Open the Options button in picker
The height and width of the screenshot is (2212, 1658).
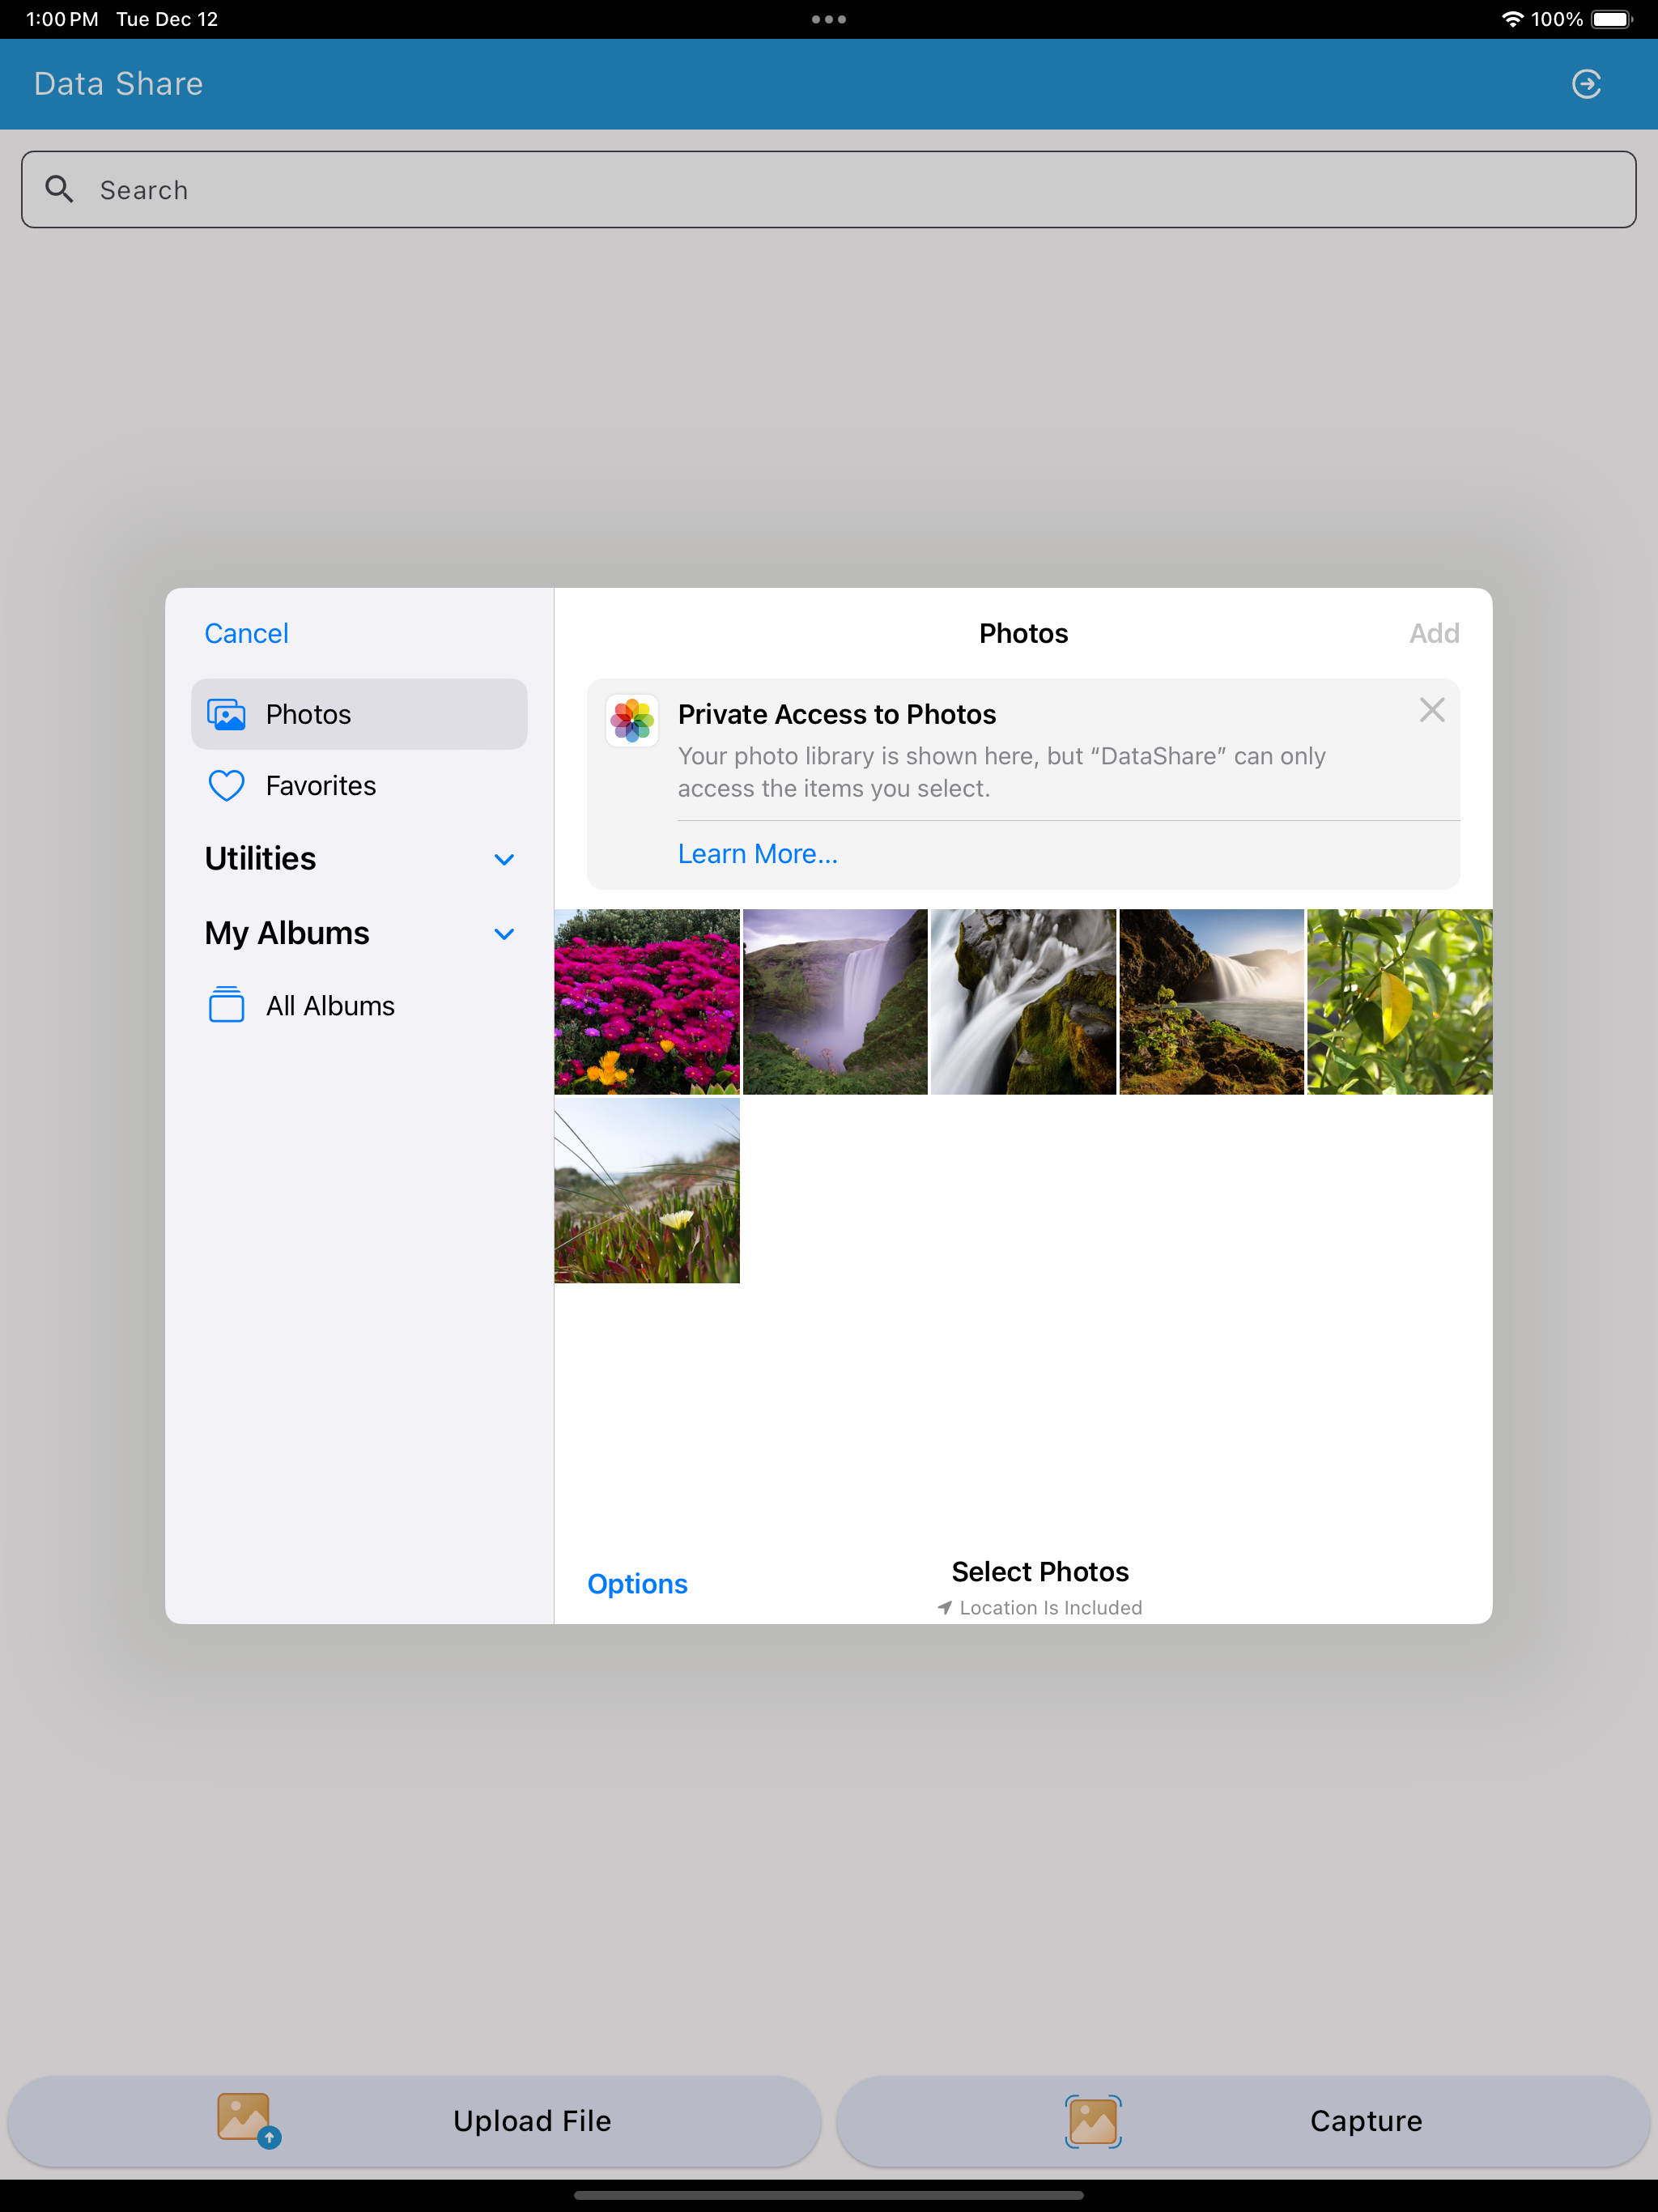tap(637, 1584)
